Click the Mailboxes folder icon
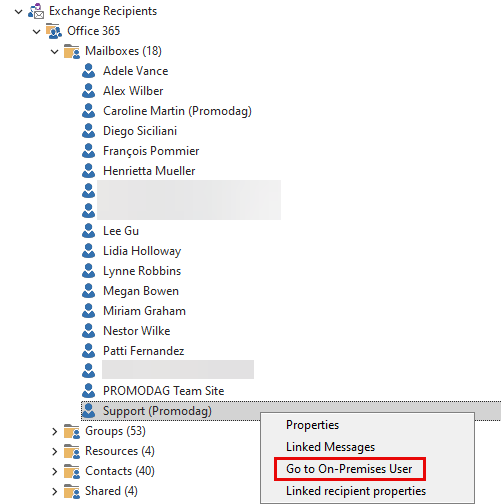 pos(72,51)
